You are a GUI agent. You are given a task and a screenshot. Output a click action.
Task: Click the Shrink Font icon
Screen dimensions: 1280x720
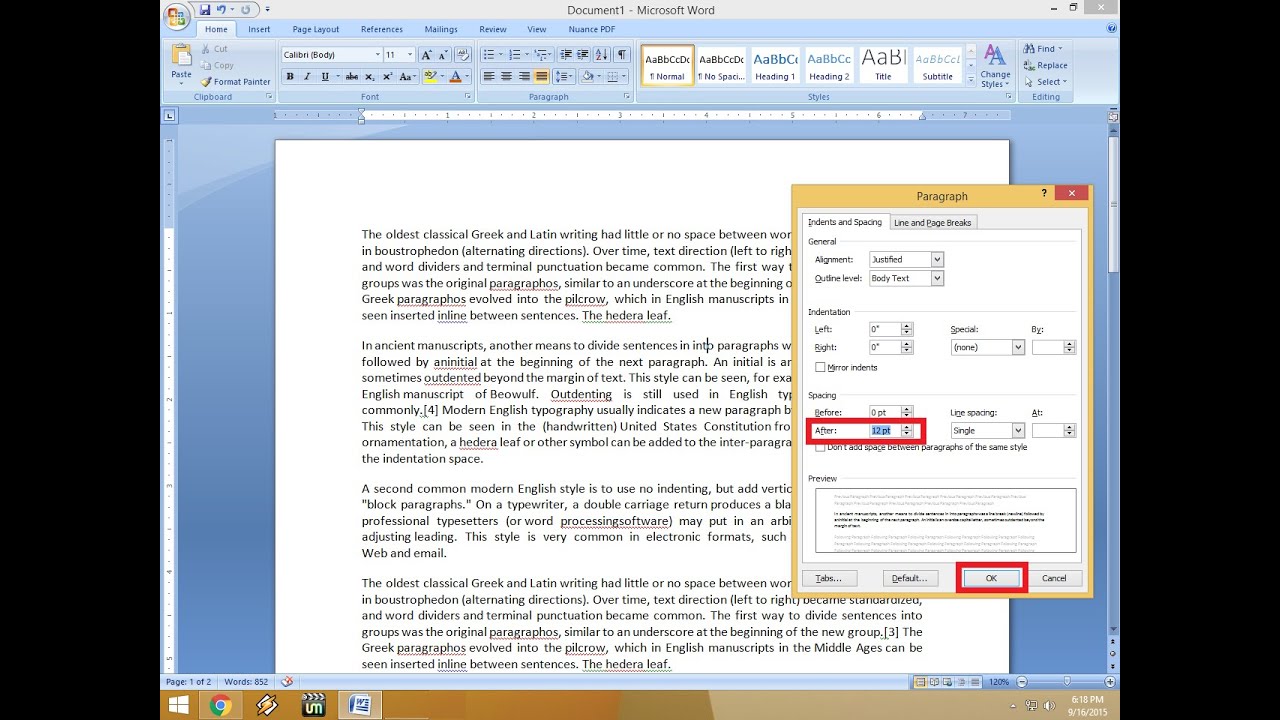coord(443,55)
